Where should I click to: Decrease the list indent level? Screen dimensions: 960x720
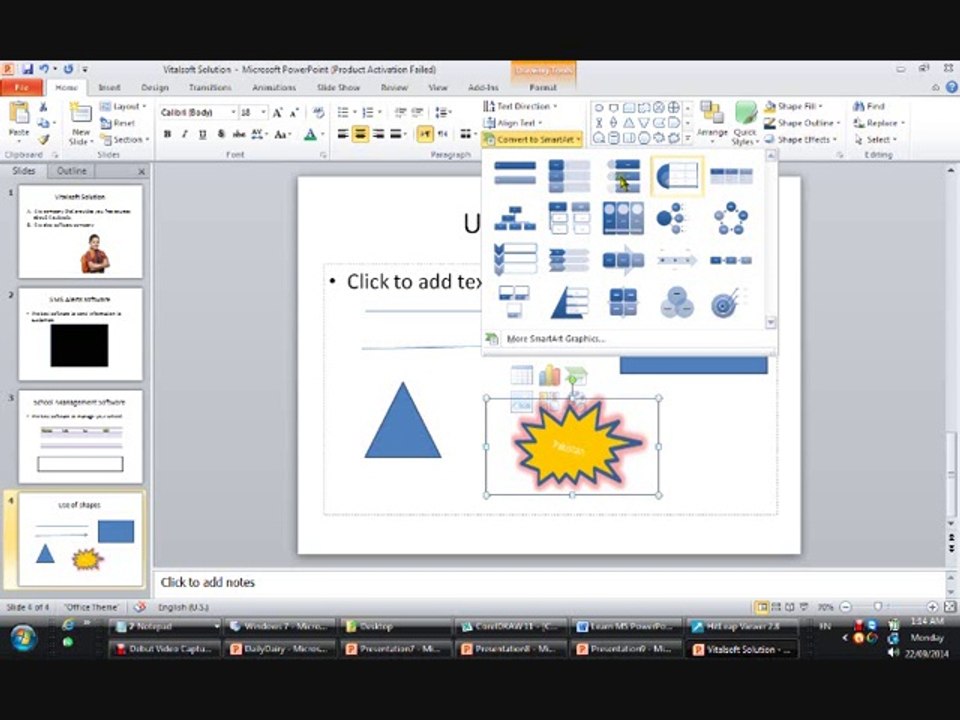400,113
